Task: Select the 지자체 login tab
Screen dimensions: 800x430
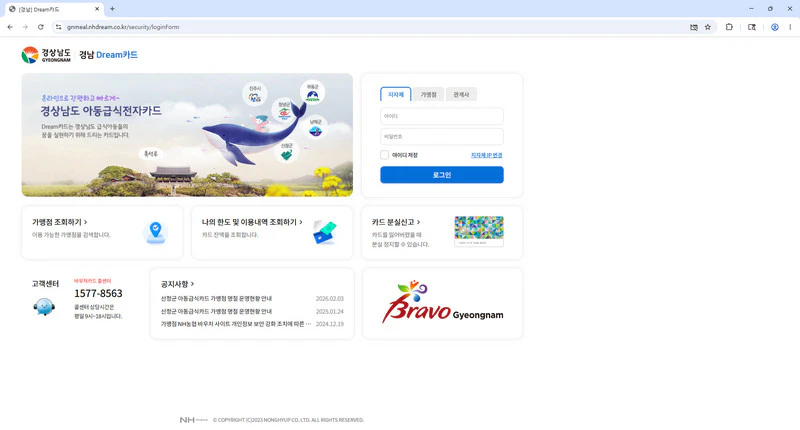Action: tap(395, 94)
